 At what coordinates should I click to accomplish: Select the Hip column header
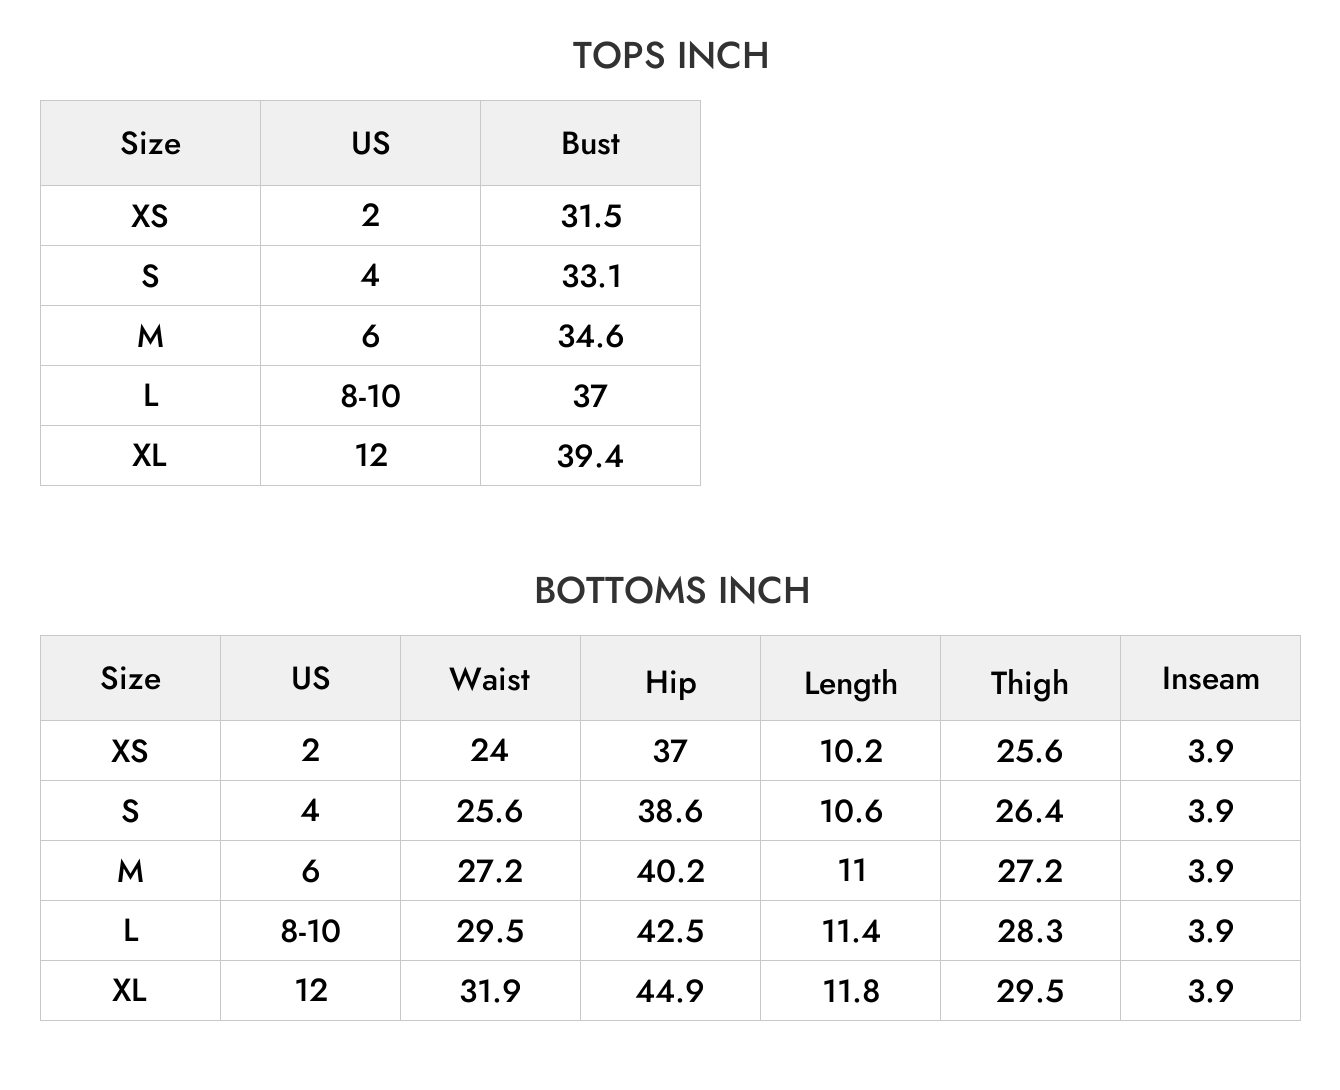670,682
